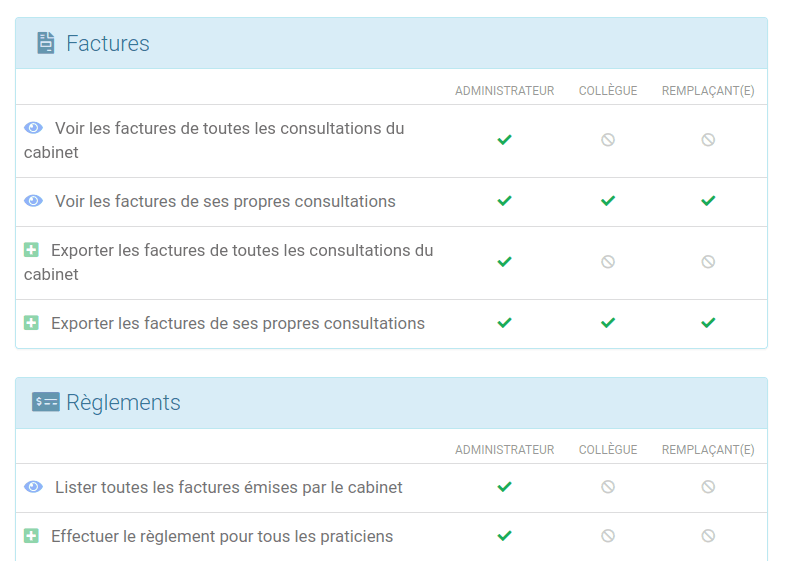785x561 pixels.
Task: Click Collègue denied icon for 'Lister toutes les factures émises'
Action: pyautogui.click(x=608, y=486)
